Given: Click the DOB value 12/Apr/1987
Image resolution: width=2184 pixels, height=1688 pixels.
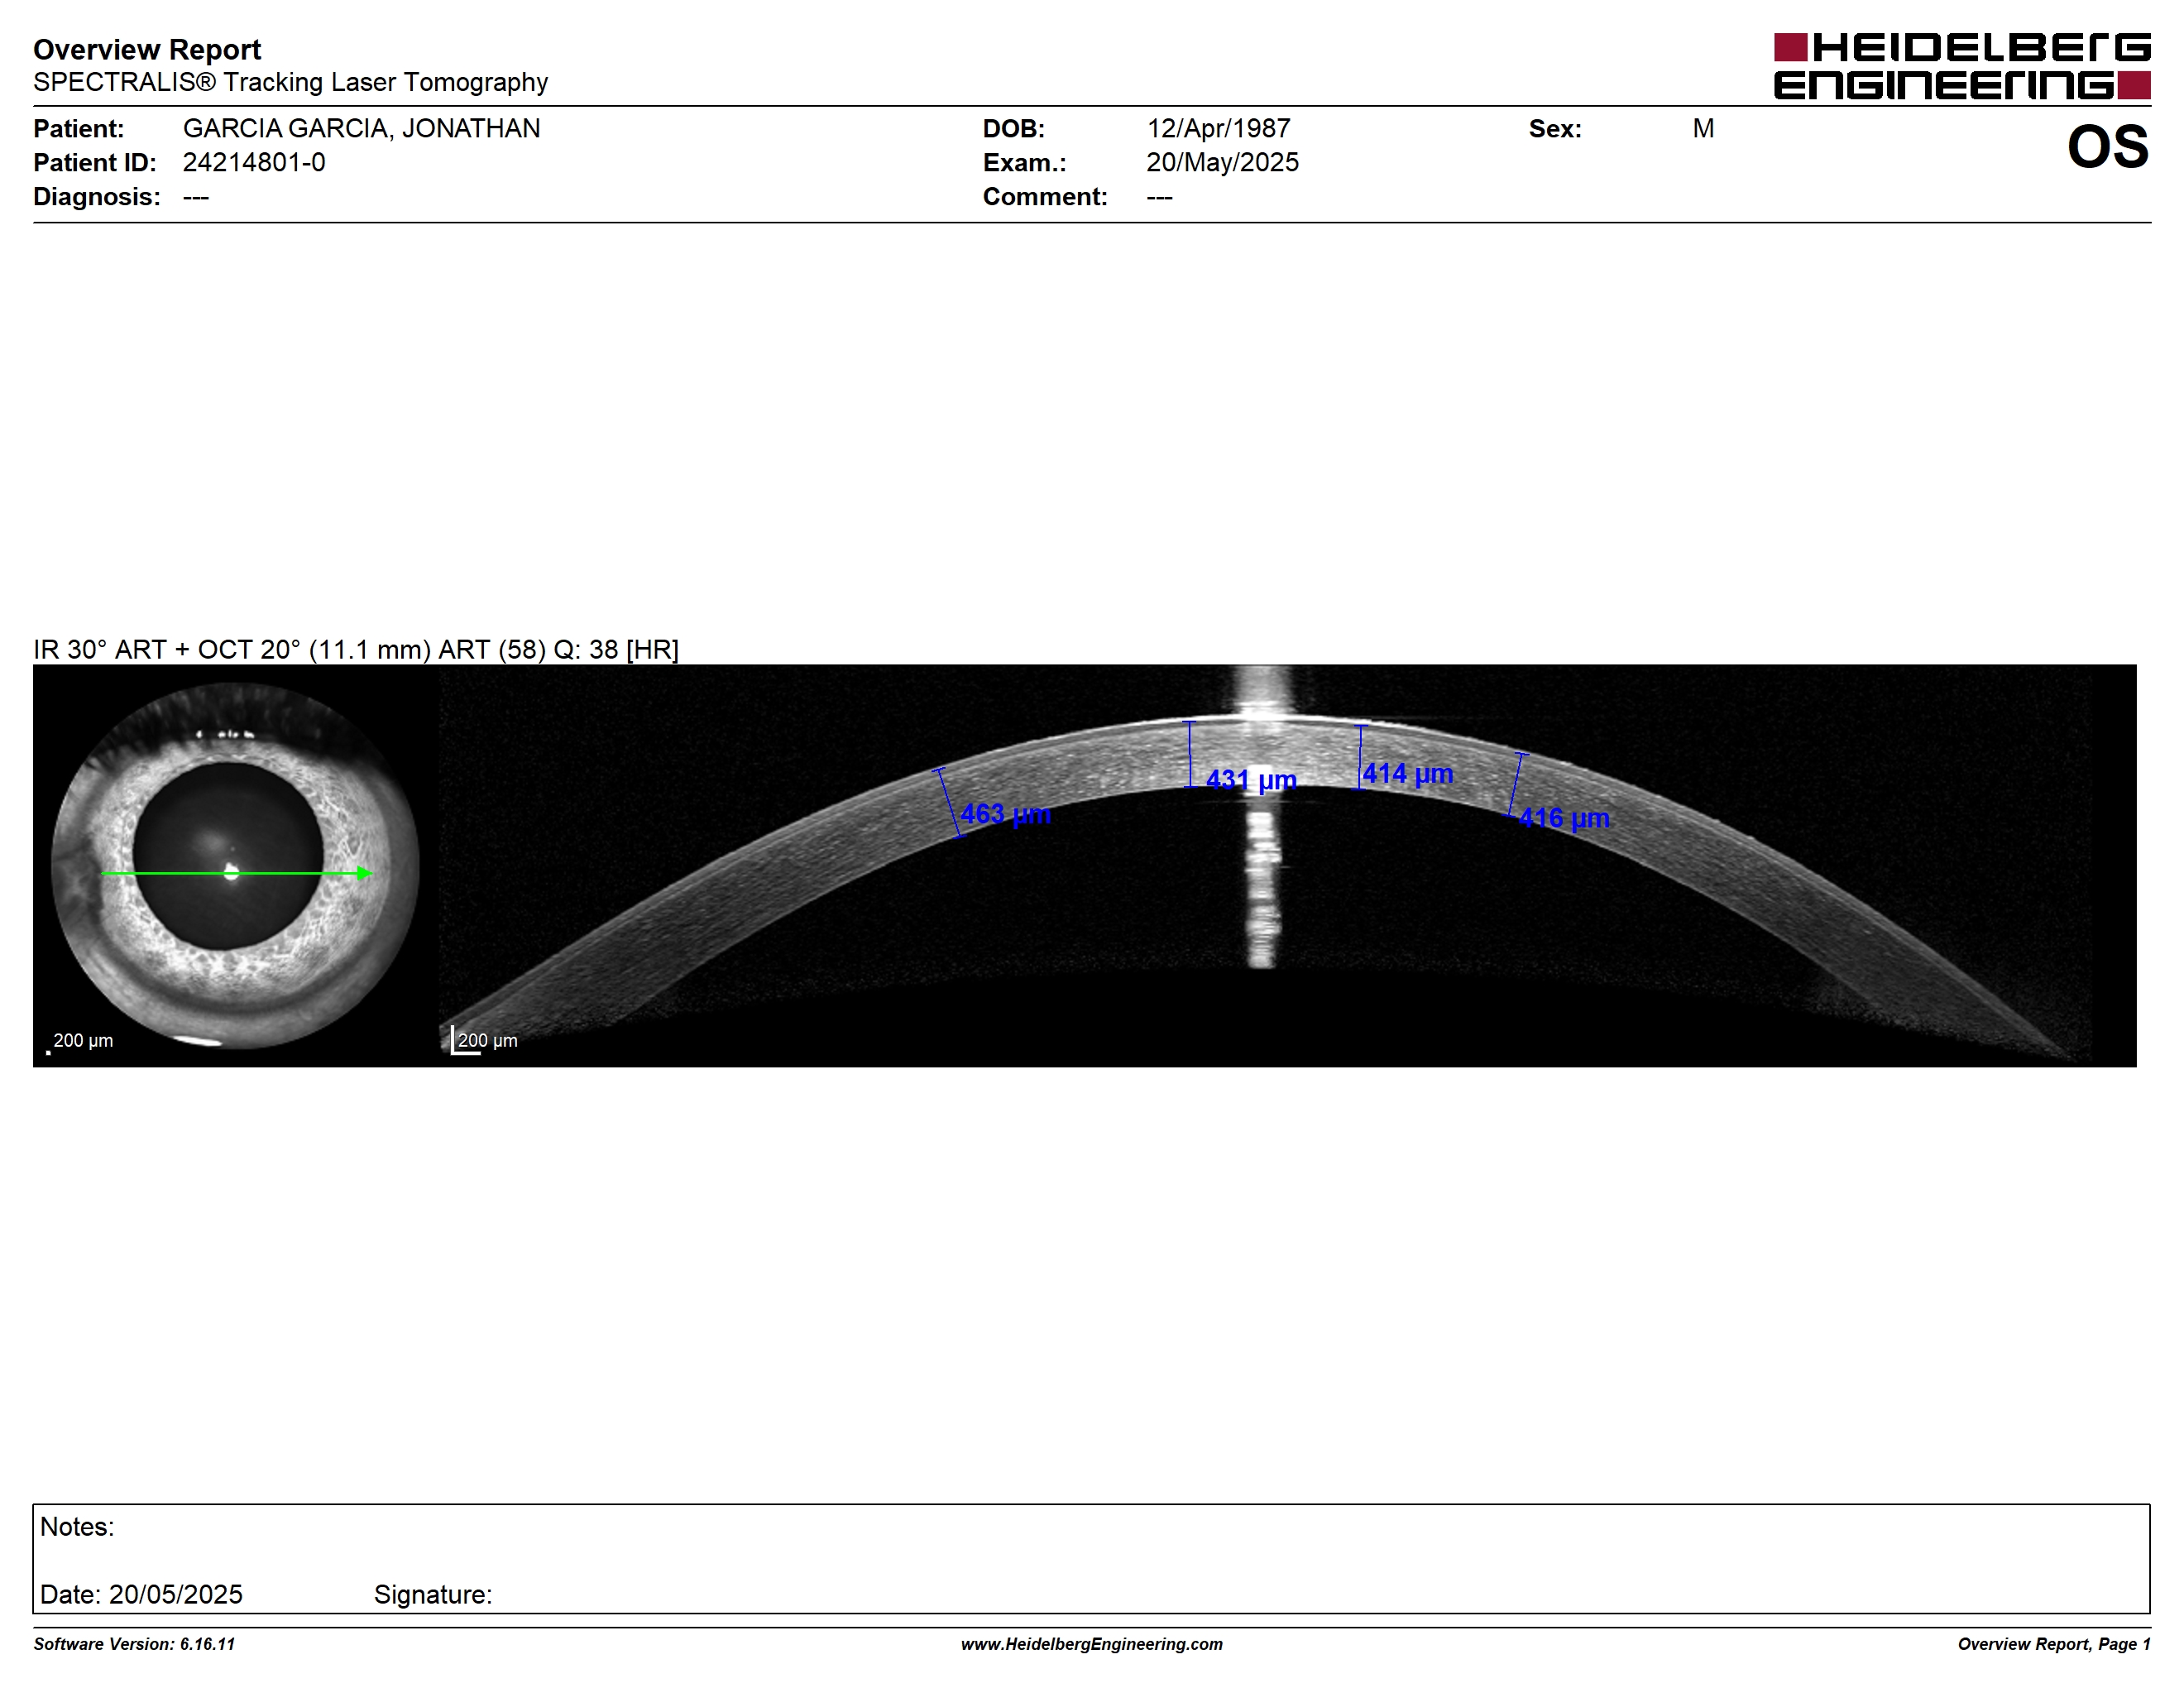Looking at the screenshot, I should click(x=1218, y=128).
